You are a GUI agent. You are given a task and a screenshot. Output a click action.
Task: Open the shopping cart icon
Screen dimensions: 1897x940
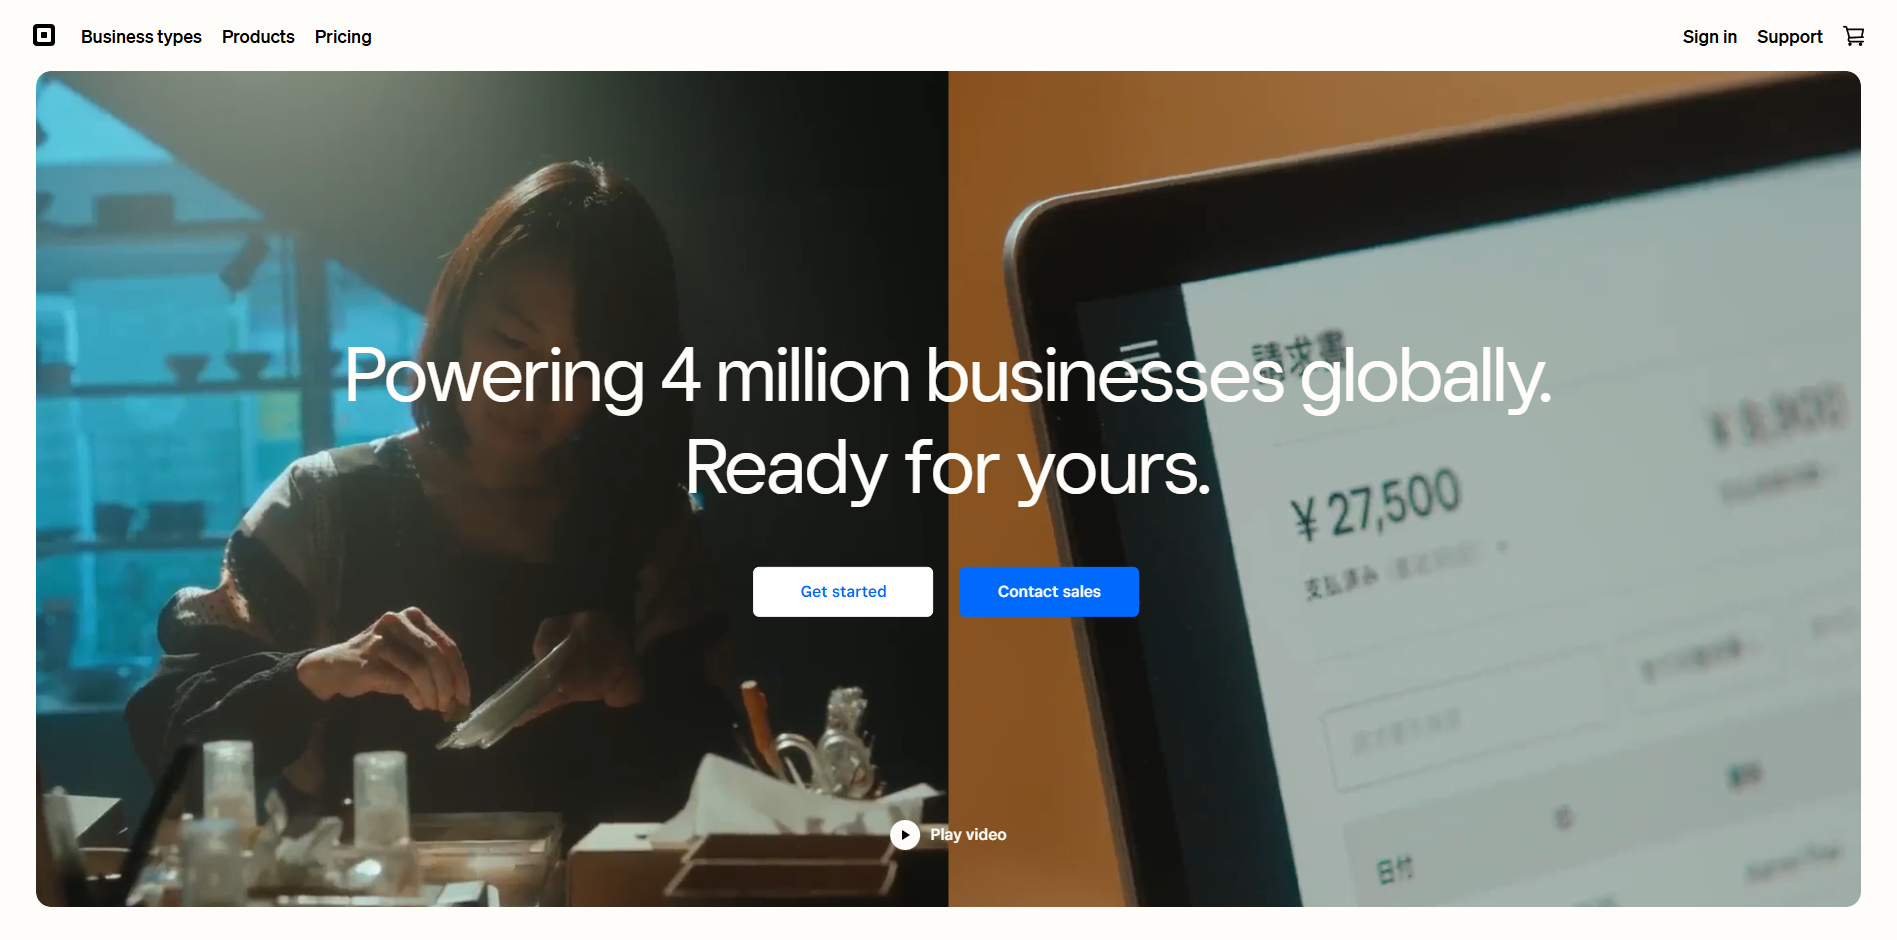coord(1854,36)
